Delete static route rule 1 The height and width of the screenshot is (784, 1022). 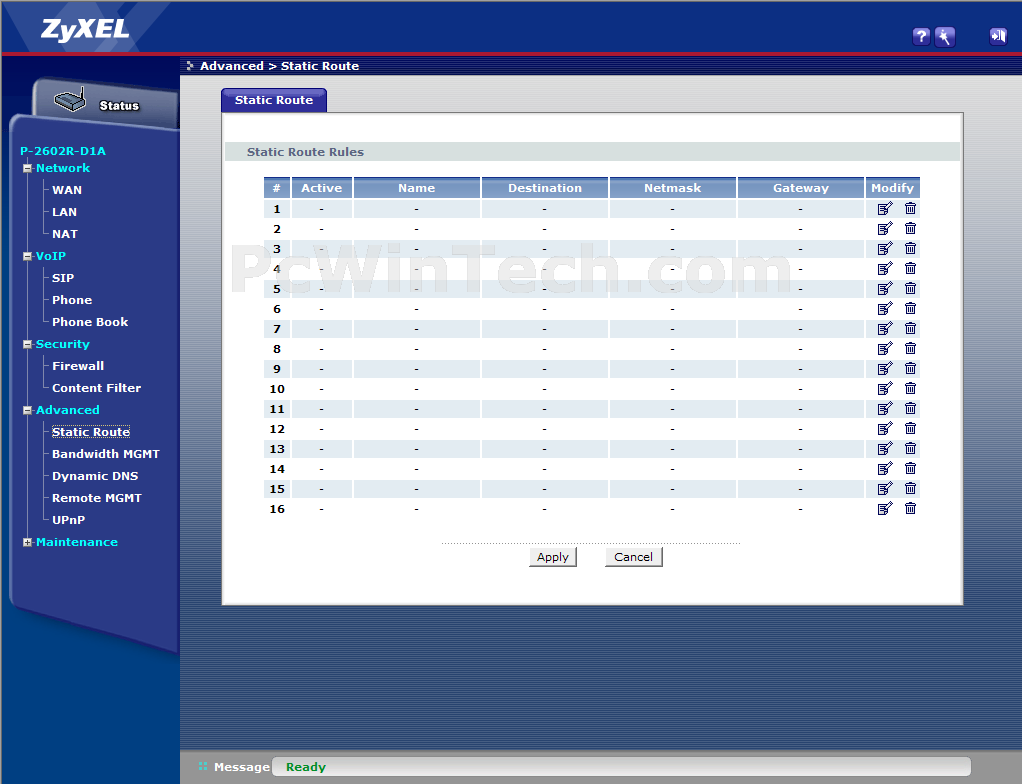[911, 209]
